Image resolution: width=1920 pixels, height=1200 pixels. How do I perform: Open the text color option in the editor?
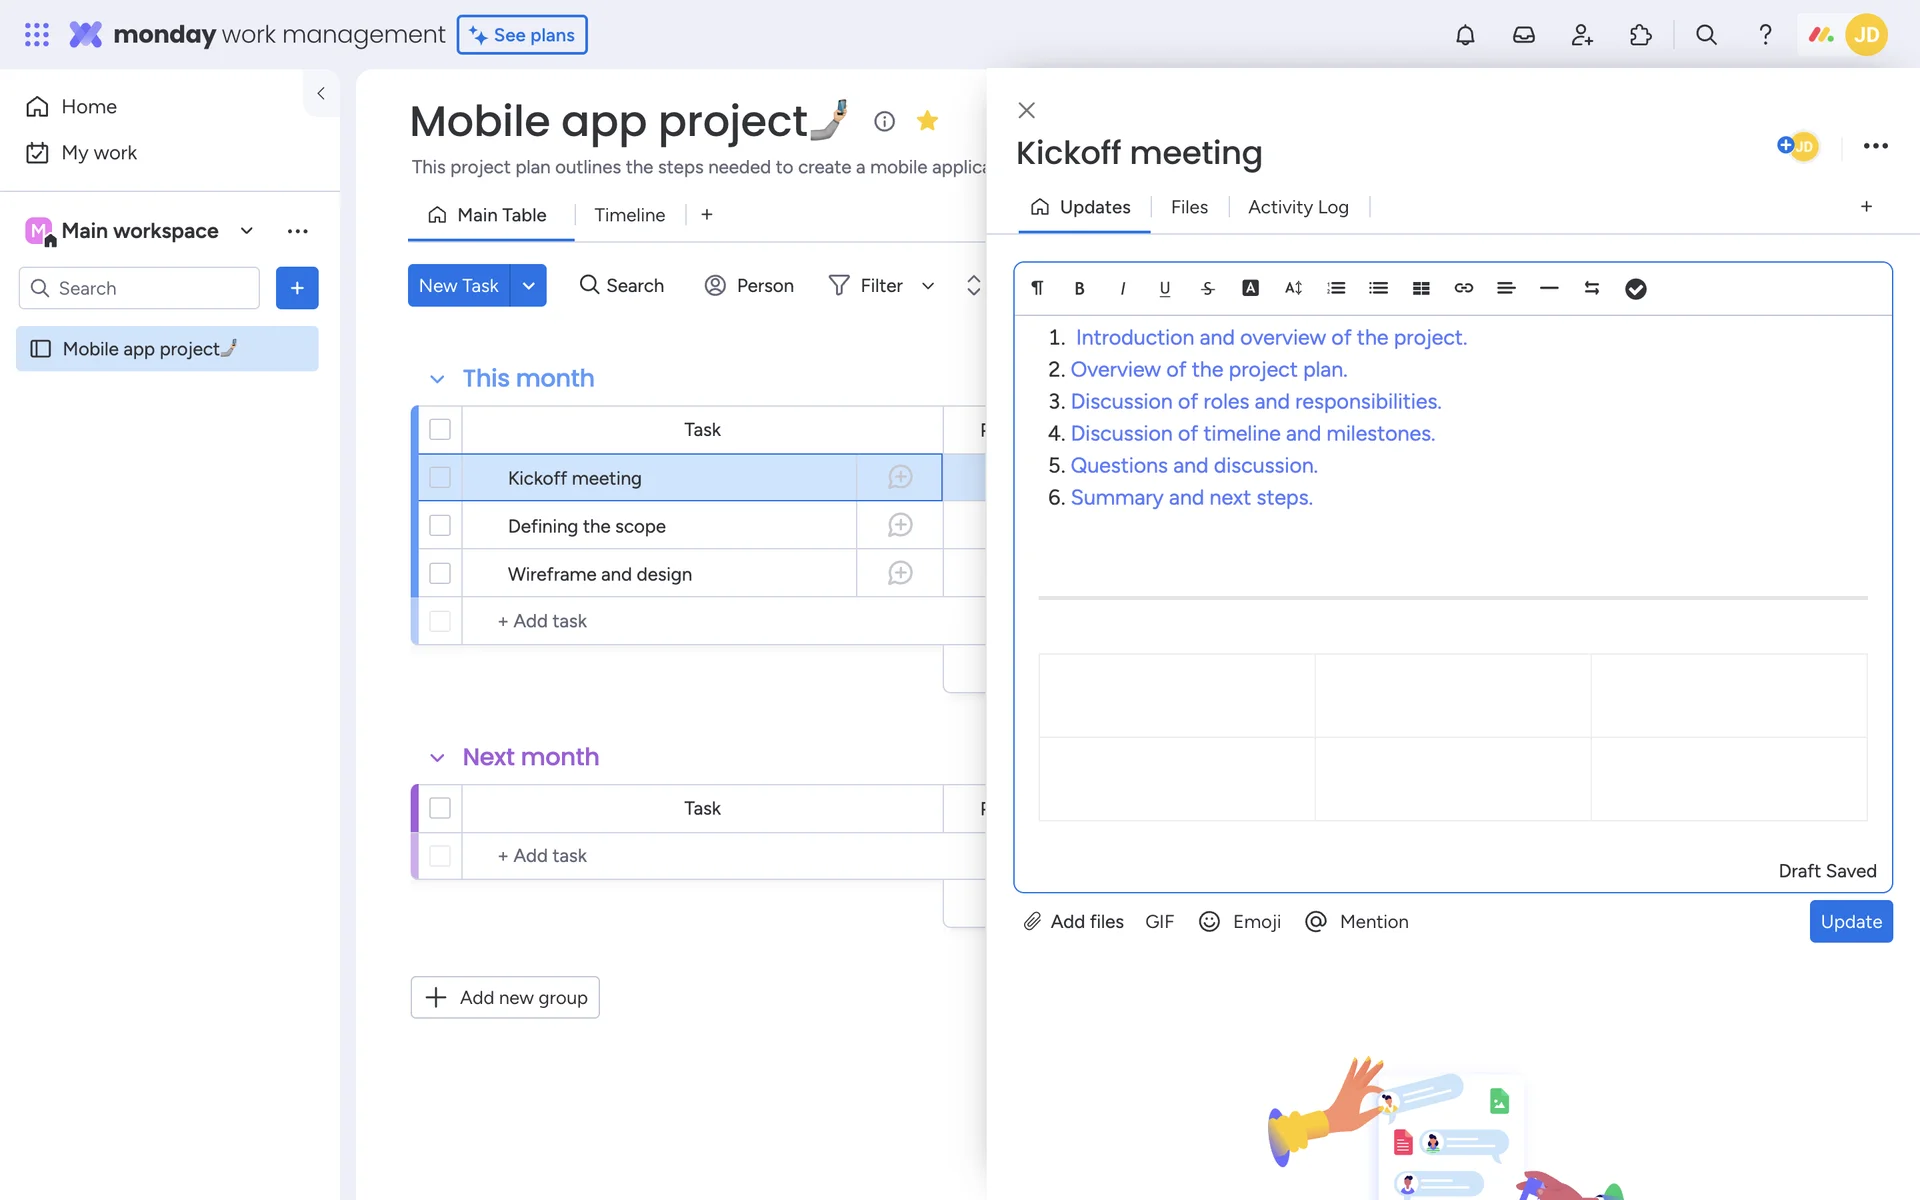click(x=1250, y=288)
